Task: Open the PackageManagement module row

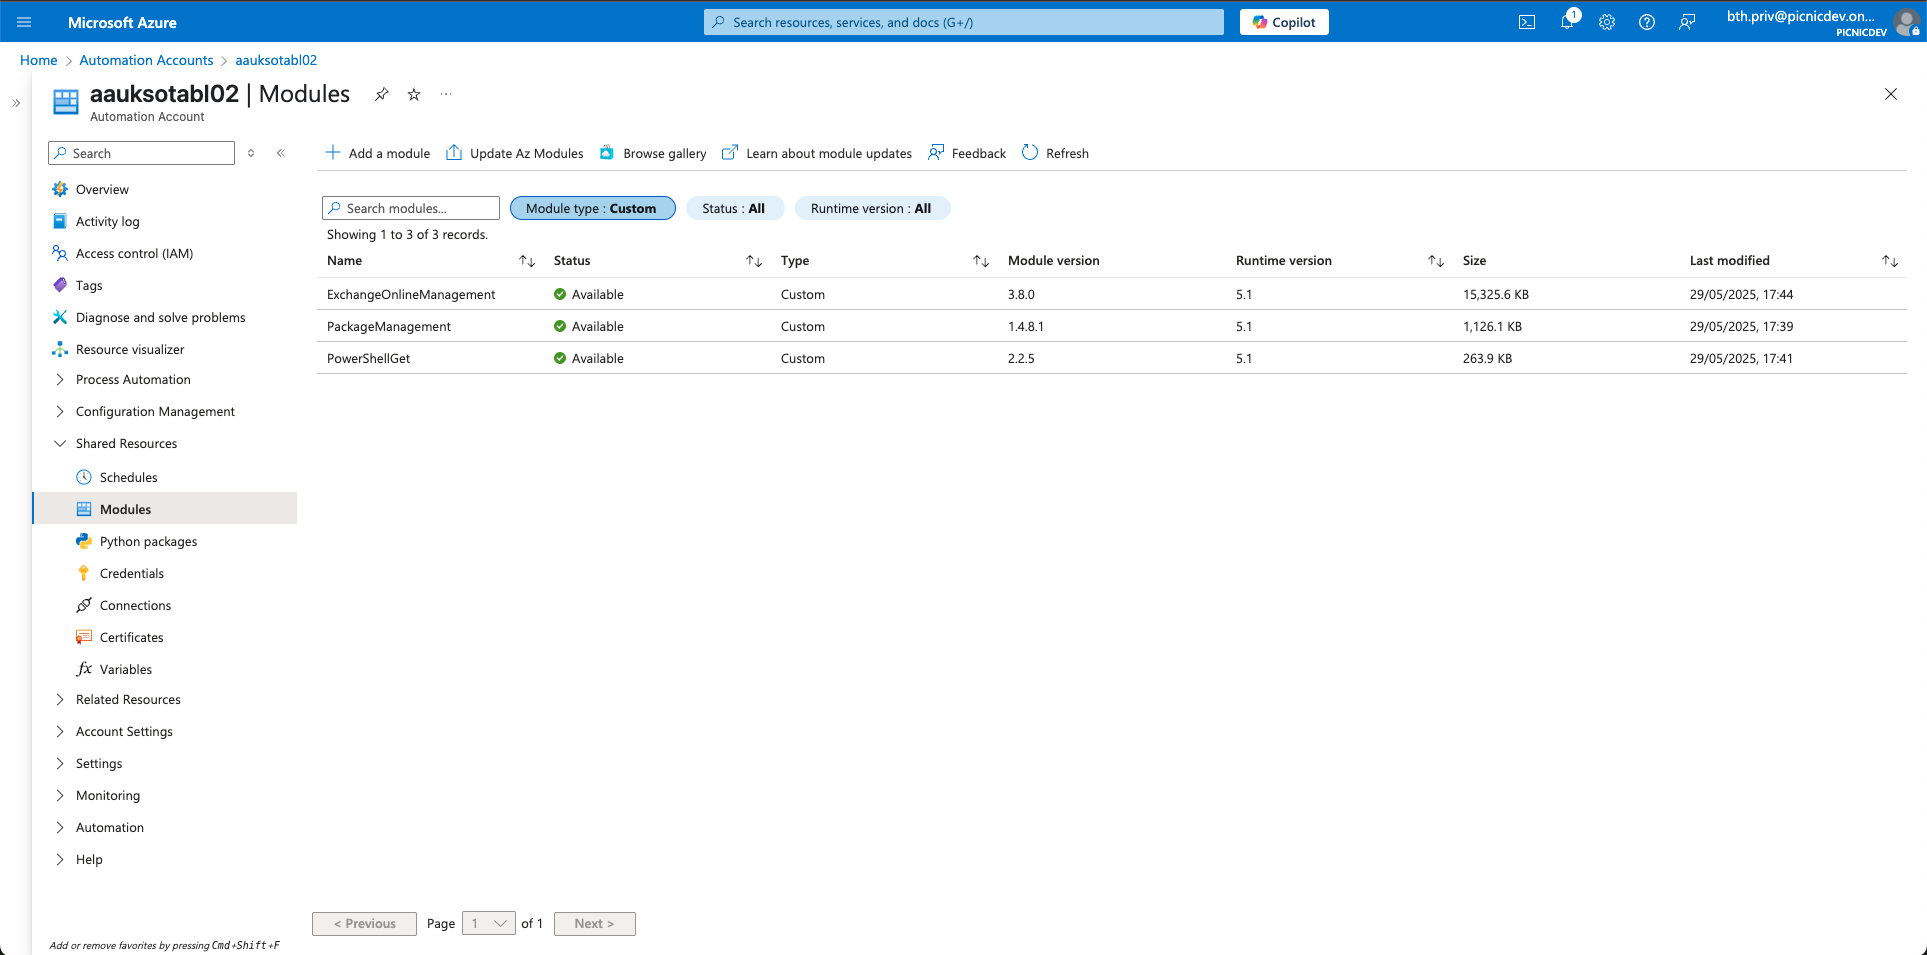Action: pyautogui.click(x=1112, y=326)
